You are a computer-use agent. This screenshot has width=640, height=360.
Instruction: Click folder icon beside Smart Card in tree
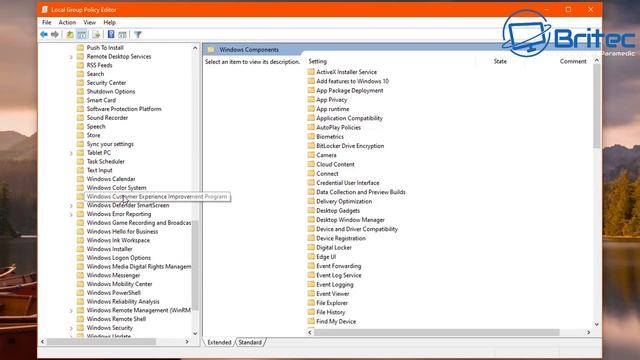pyautogui.click(x=80, y=100)
